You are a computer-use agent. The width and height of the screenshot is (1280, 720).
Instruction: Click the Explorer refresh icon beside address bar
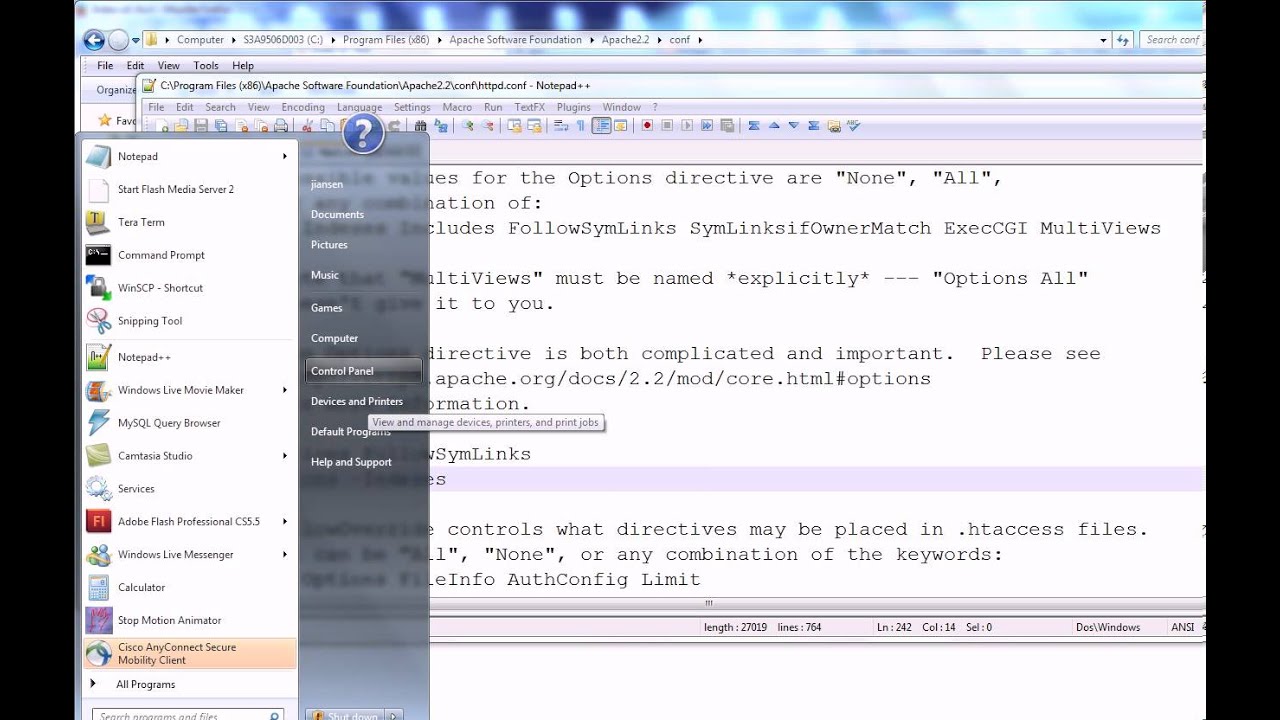pyautogui.click(x=1123, y=40)
